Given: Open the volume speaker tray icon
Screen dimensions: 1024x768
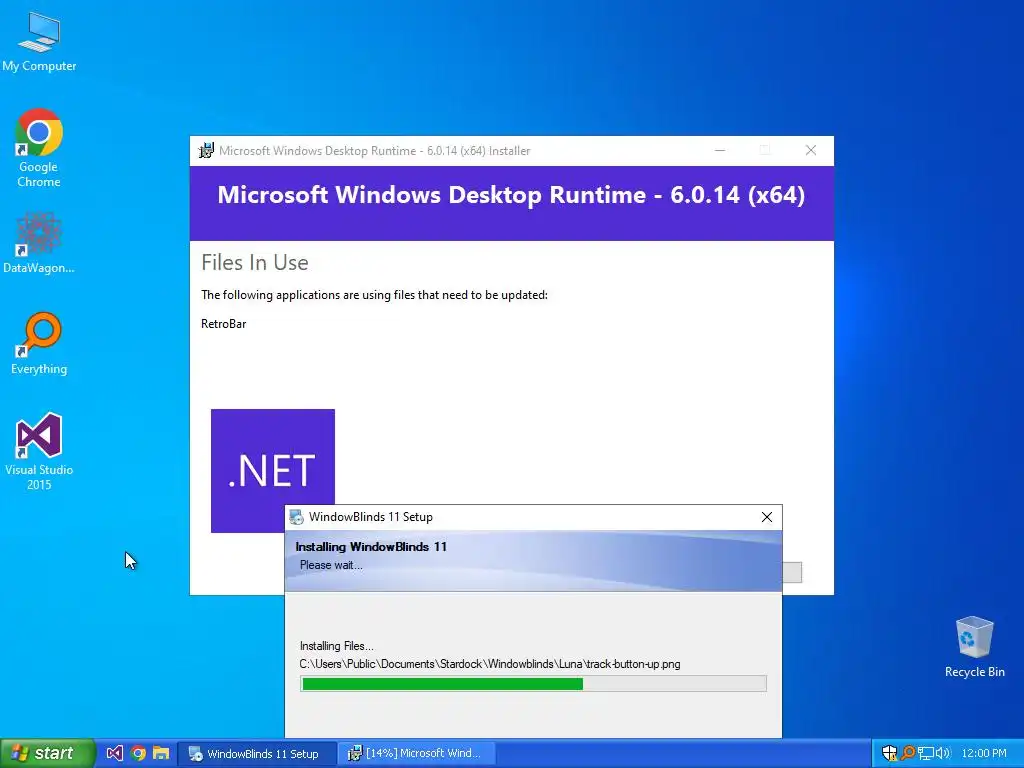Looking at the screenshot, I should [942, 753].
